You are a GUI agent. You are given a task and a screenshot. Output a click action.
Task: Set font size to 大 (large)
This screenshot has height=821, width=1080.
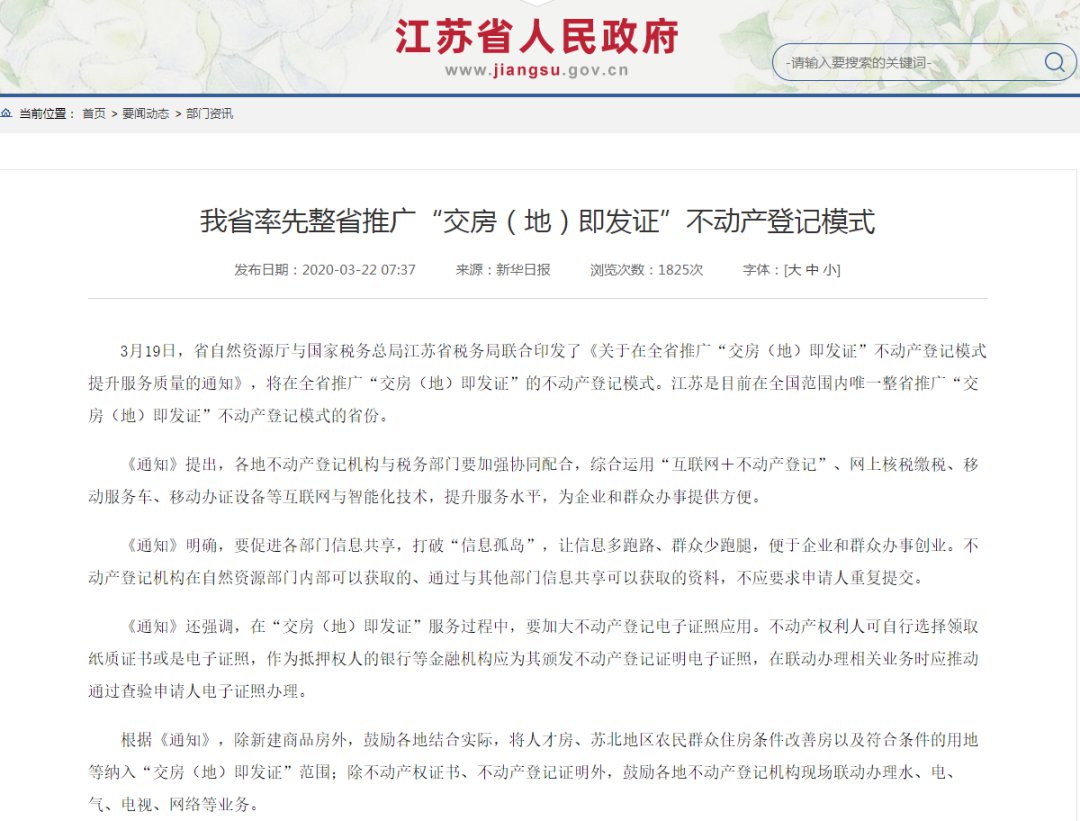tap(795, 270)
